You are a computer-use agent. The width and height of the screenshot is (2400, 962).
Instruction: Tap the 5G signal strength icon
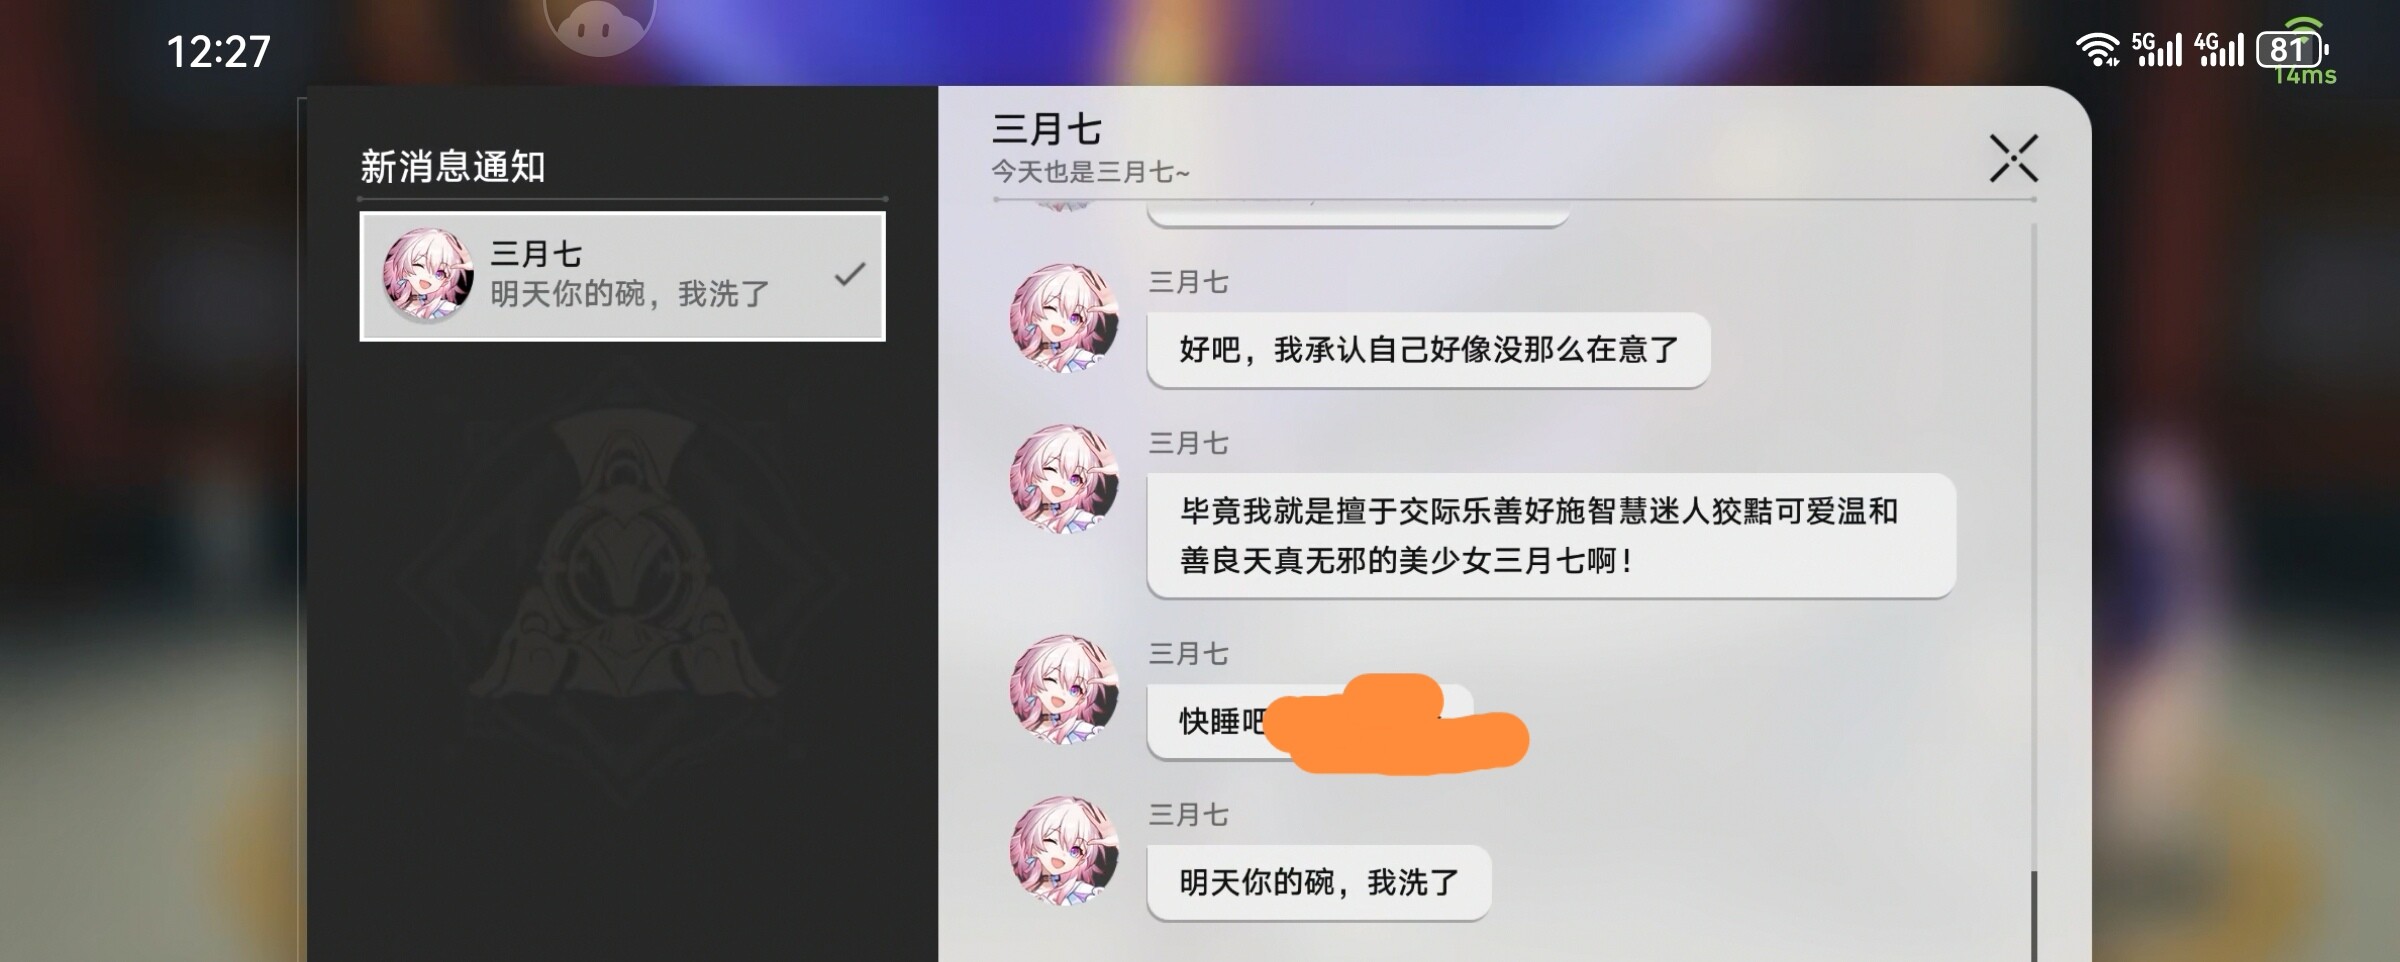2157,49
